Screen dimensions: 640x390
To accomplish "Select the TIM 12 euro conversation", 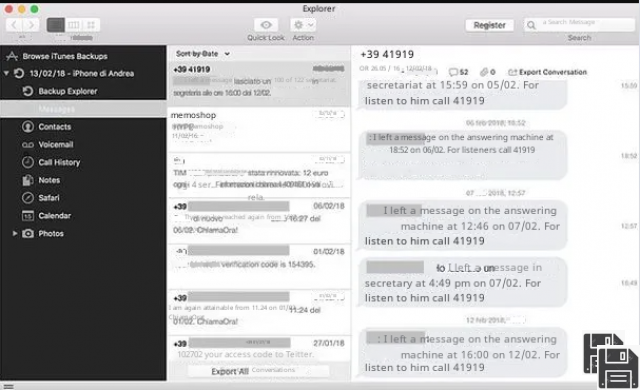I will 259,175.
